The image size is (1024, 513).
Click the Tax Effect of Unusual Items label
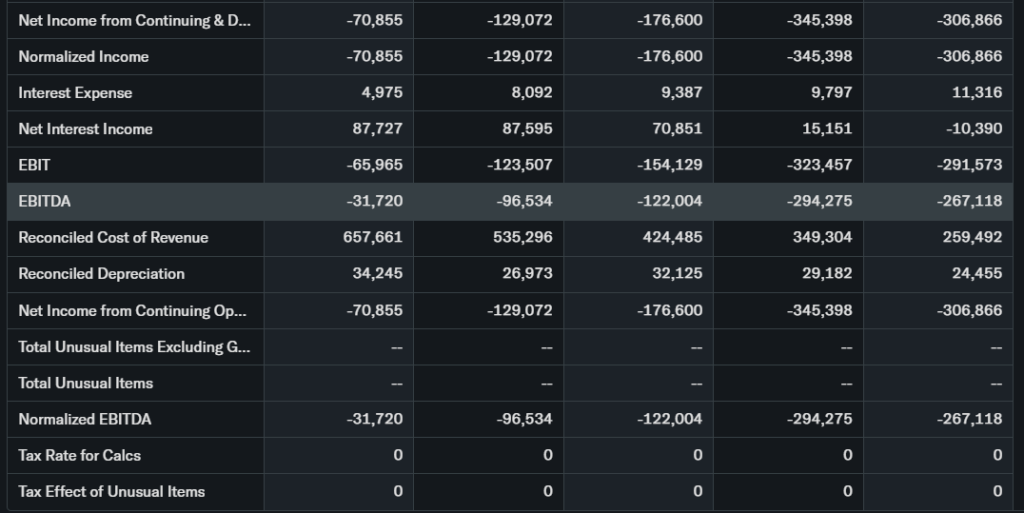111,491
